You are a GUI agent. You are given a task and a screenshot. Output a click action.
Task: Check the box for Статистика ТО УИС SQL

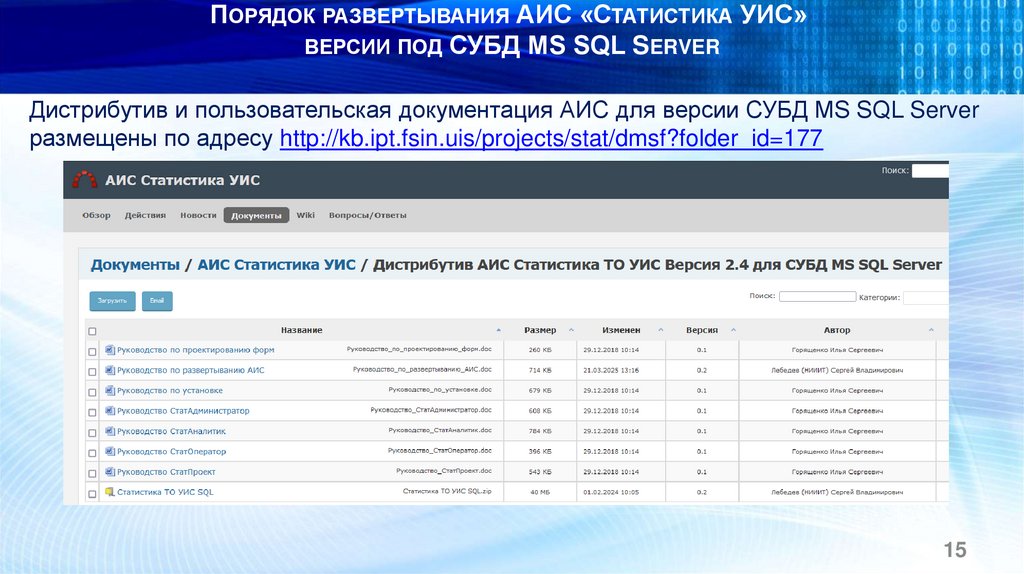[92, 494]
